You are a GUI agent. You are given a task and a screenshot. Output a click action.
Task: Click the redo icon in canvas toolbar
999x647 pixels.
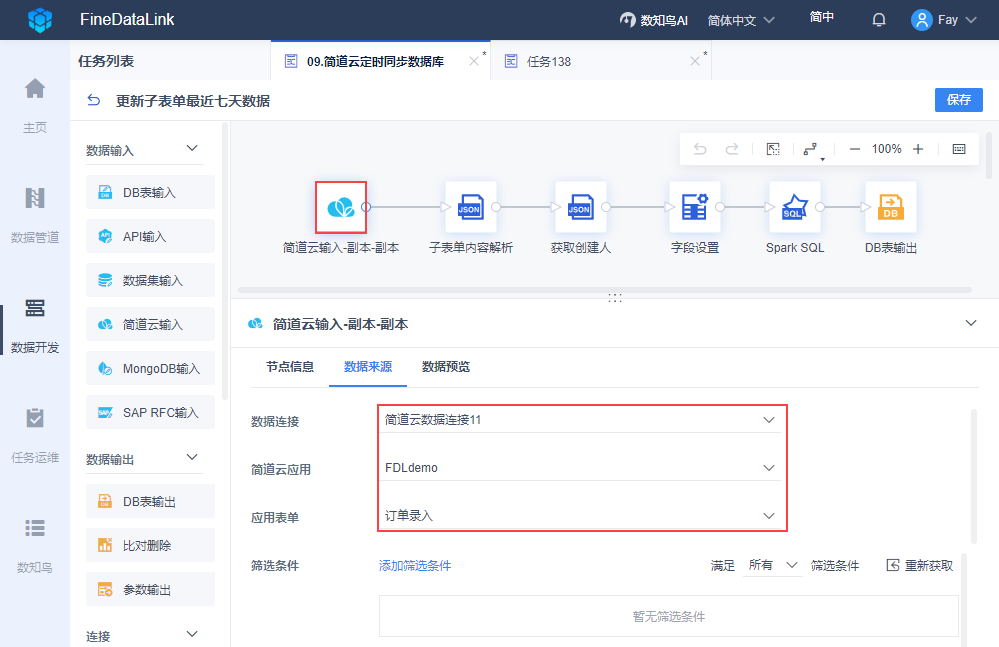732,149
